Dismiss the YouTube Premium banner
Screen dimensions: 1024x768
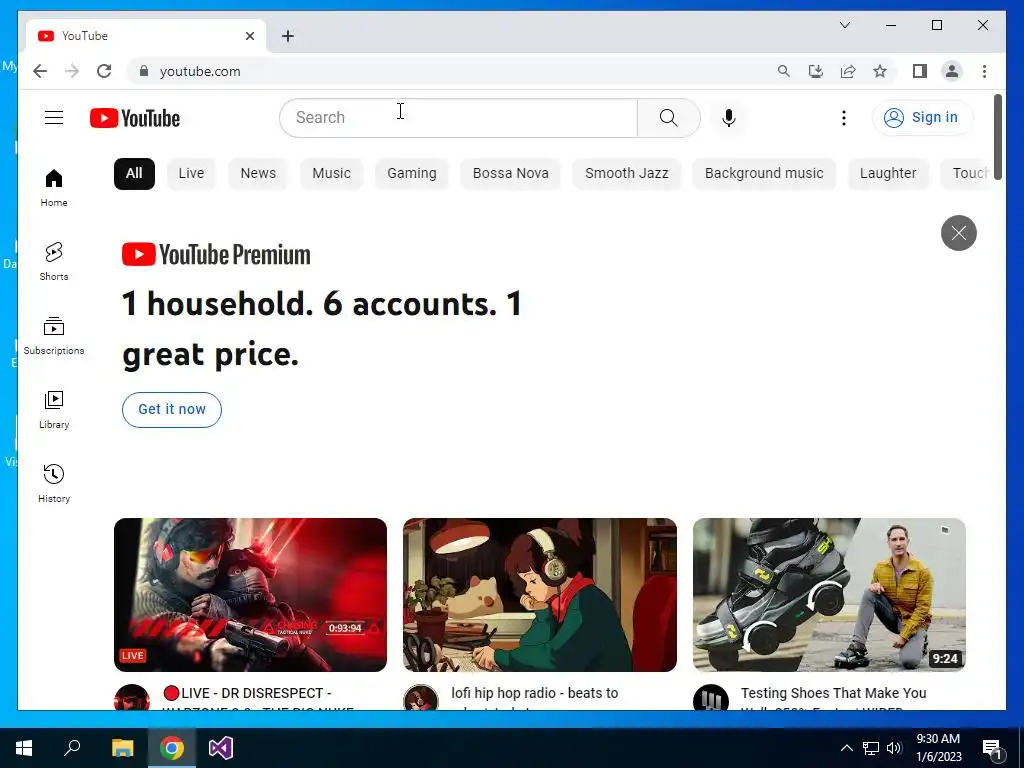(x=959, y=232)
